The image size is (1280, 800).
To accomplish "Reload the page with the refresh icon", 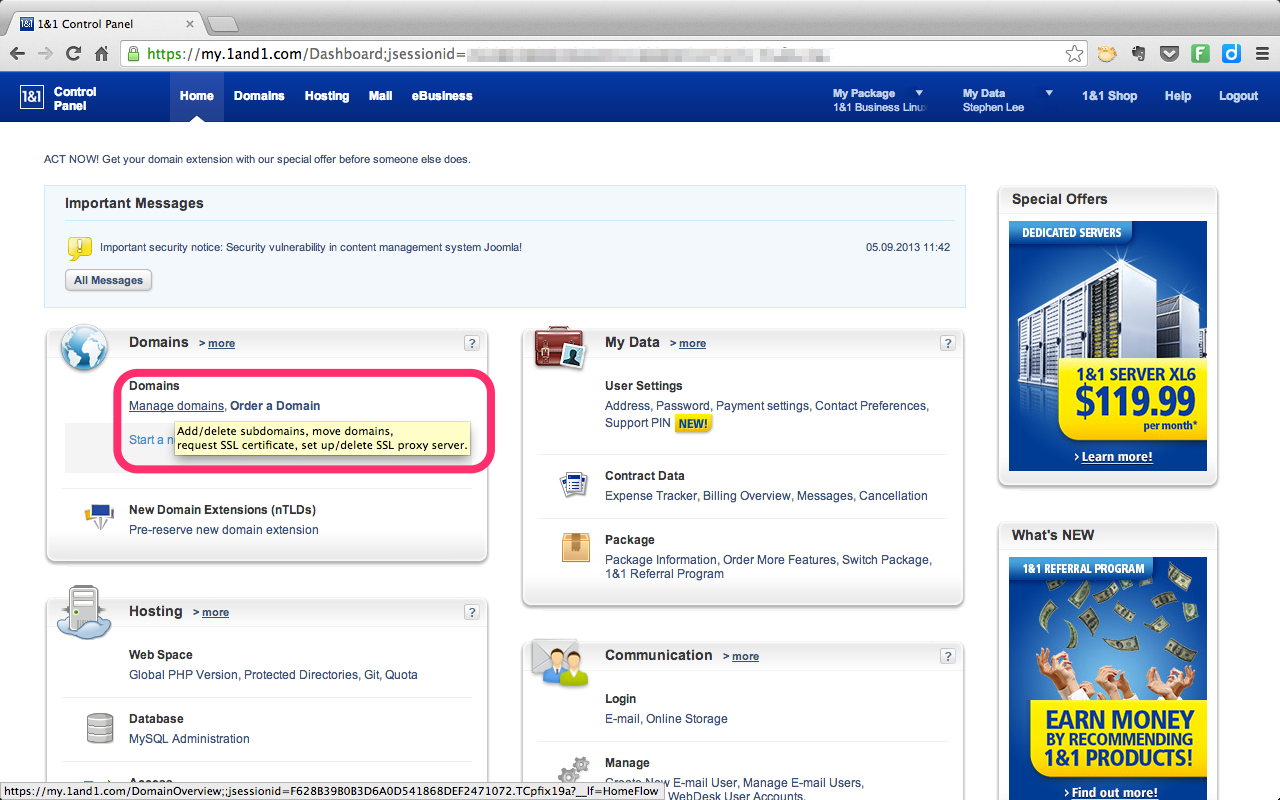I will [74, 54].
